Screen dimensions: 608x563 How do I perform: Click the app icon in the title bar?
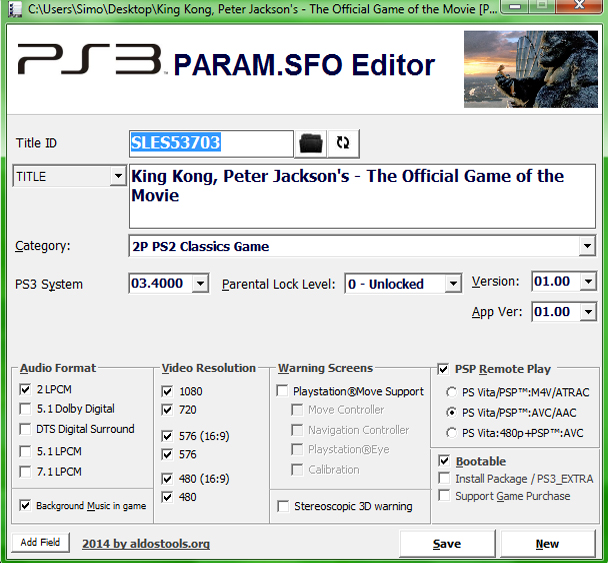point(12,10)
